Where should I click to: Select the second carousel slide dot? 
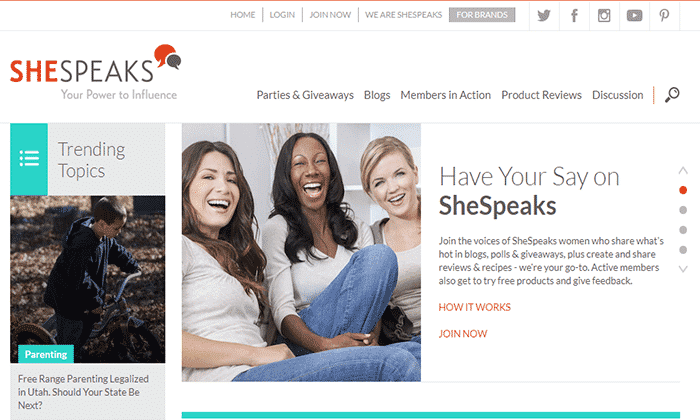point(683,210)
